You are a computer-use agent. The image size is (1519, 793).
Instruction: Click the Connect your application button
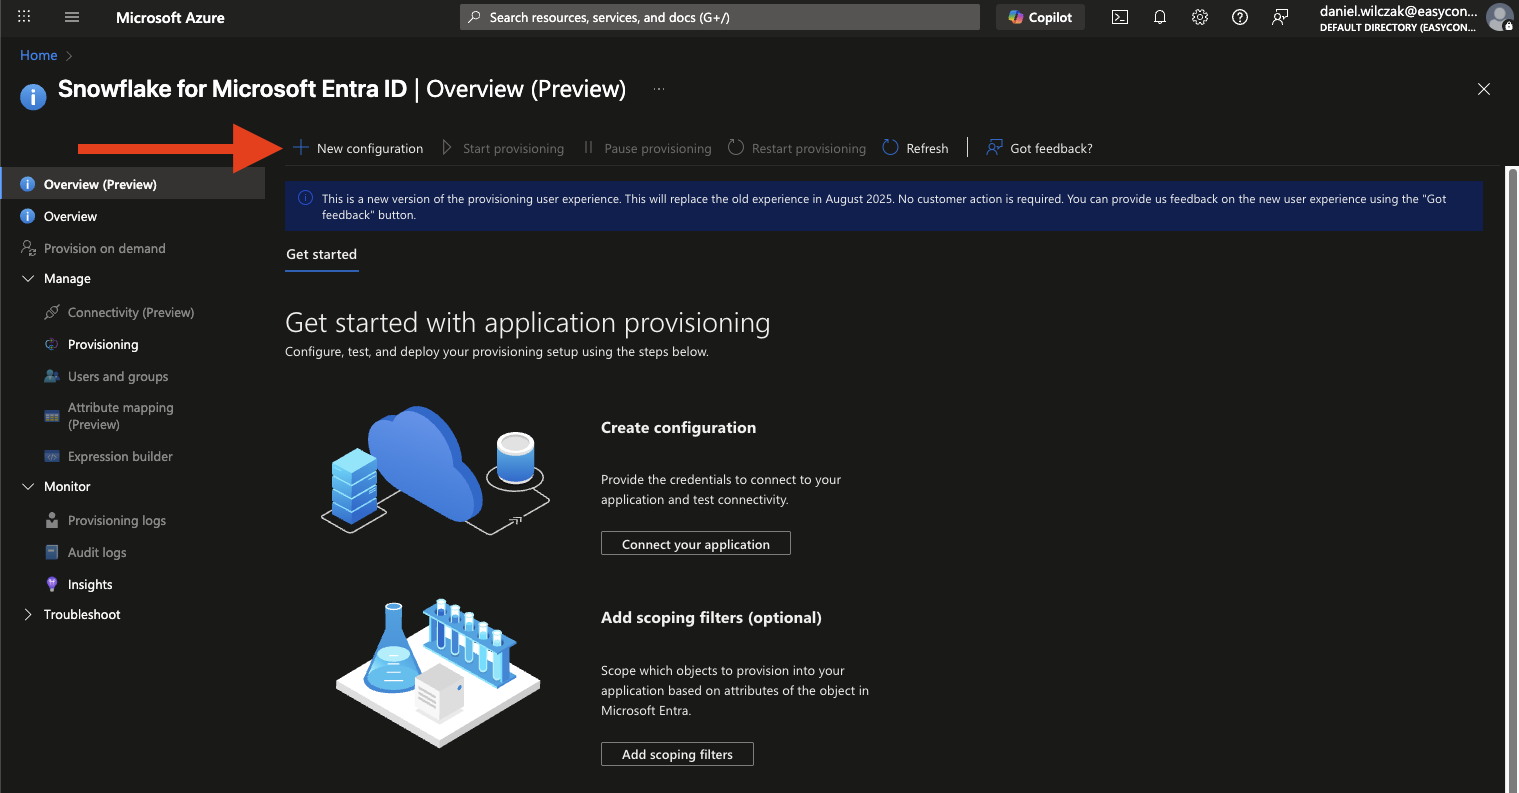coord(695,544)
